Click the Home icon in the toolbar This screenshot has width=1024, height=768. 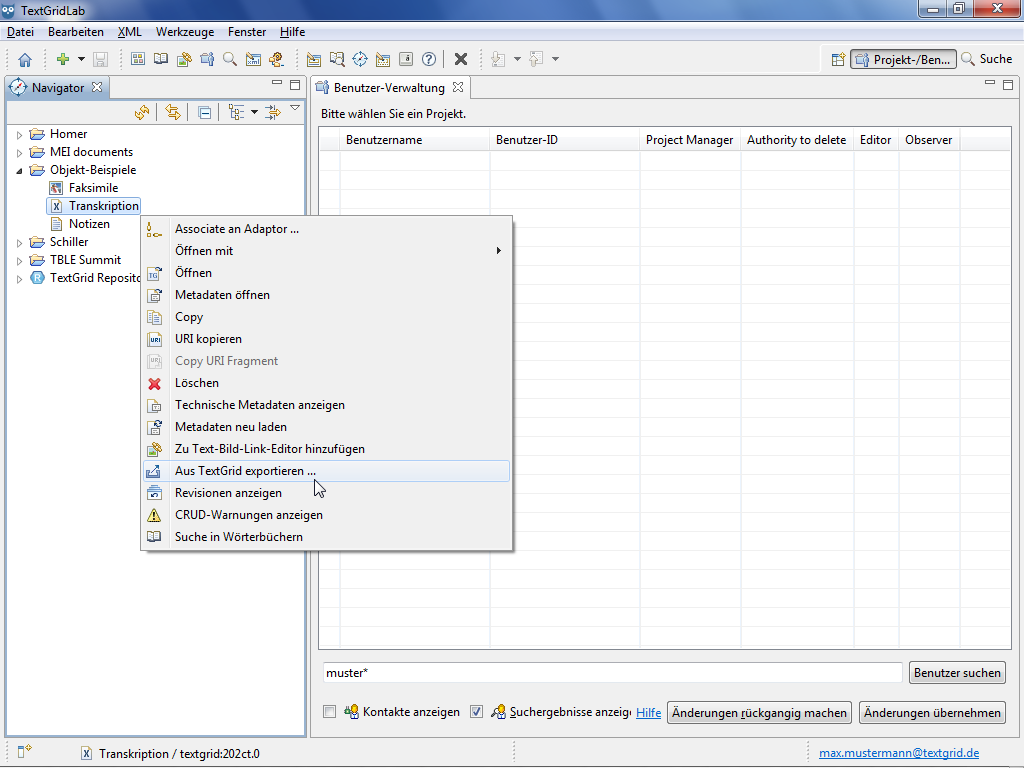click(25, 60)
